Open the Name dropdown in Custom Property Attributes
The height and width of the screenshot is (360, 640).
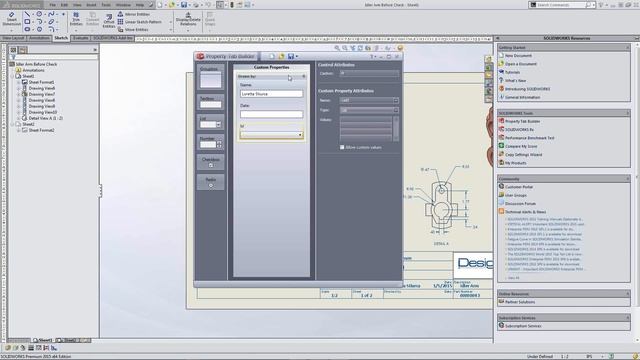coord(396,100)
